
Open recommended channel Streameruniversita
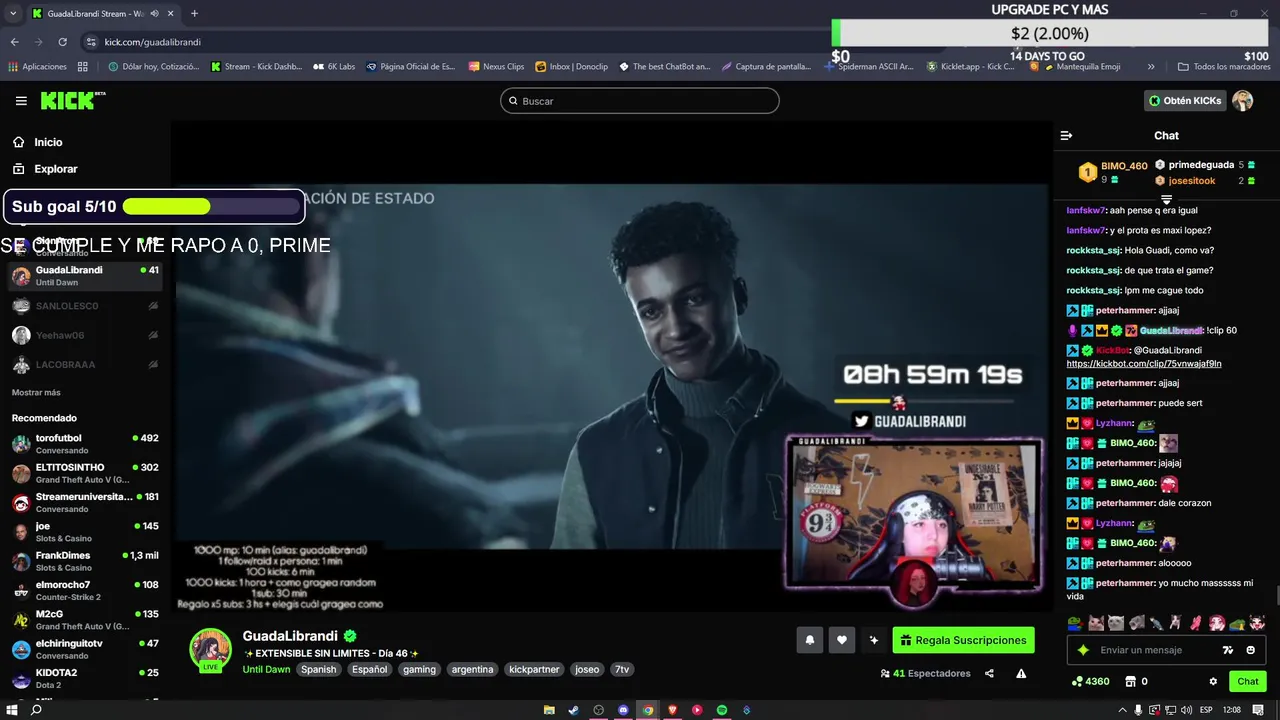click(x=84, y=502)
